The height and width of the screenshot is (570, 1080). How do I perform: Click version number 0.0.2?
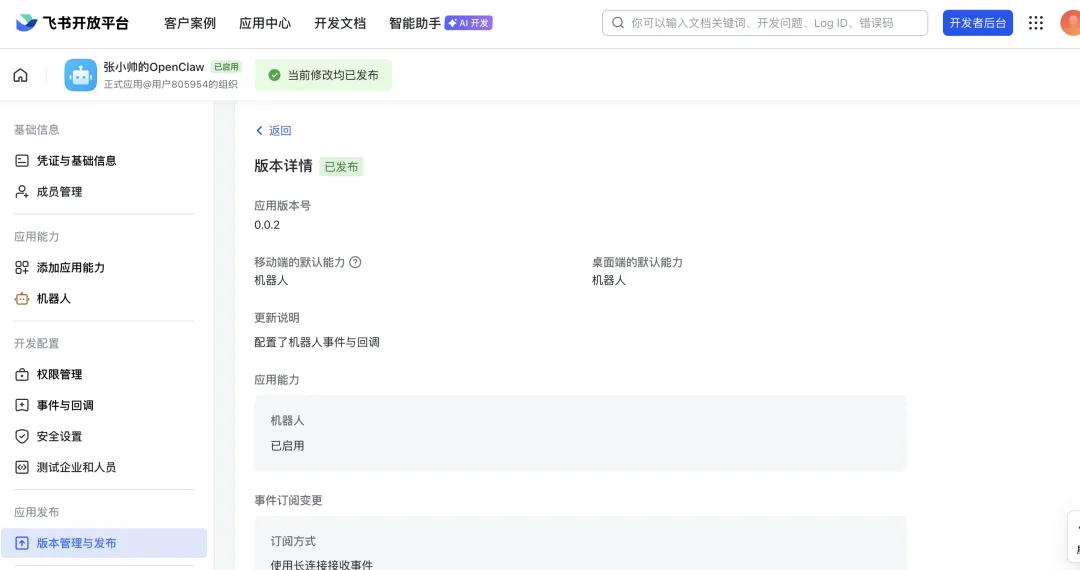(267, 225)
